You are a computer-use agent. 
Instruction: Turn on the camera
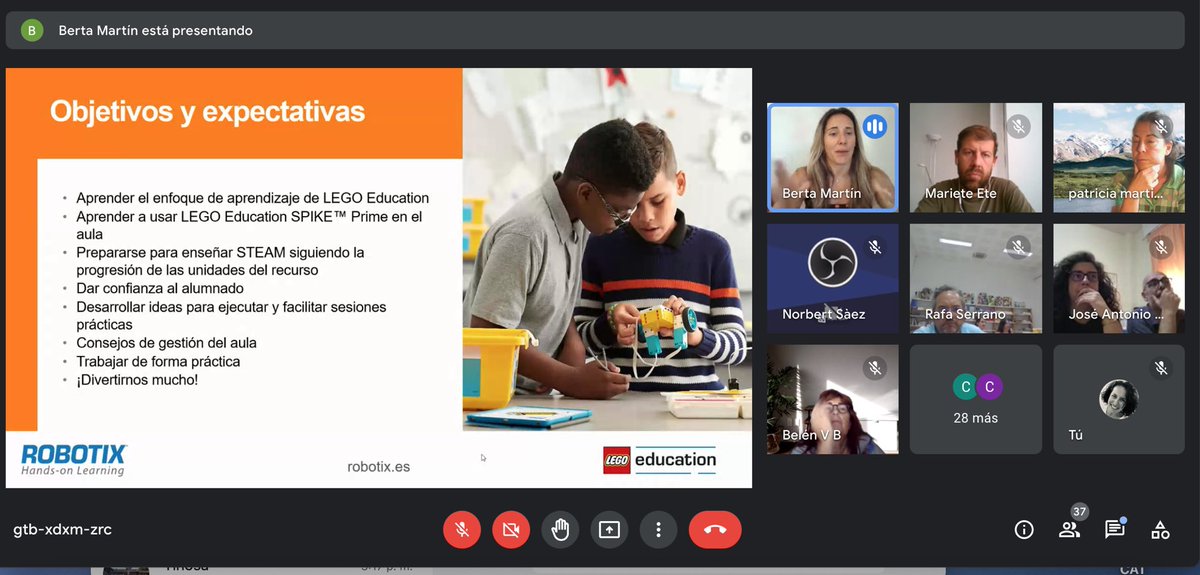click(511, 530)
